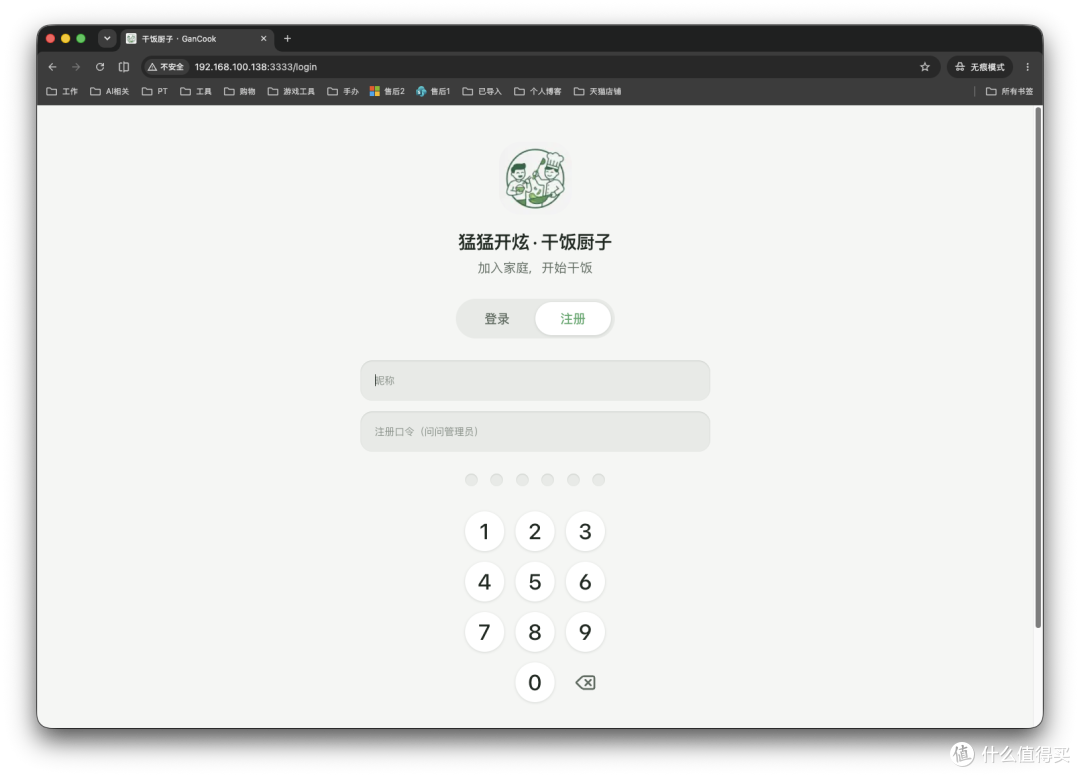The image size is (1080, 777).
Task: Click the browser forward arrow
Action: pyautogui.click(x=76, y=67)
